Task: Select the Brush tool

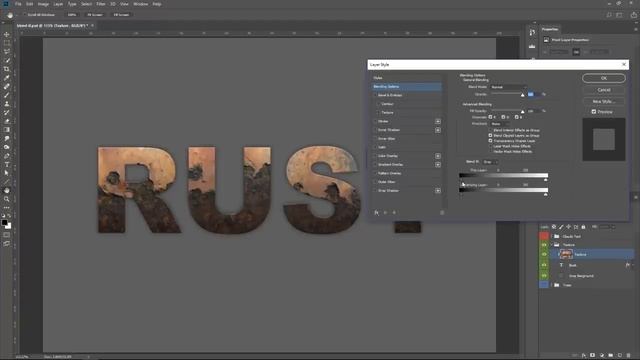Action: (7, 95)
